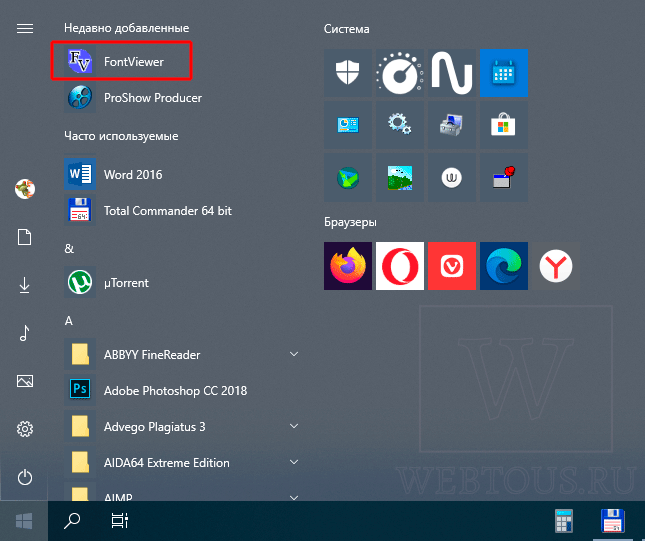Expand the AIDA64 Extreme Edition folder chevron
Screen dimensions: 645x541
294,462
